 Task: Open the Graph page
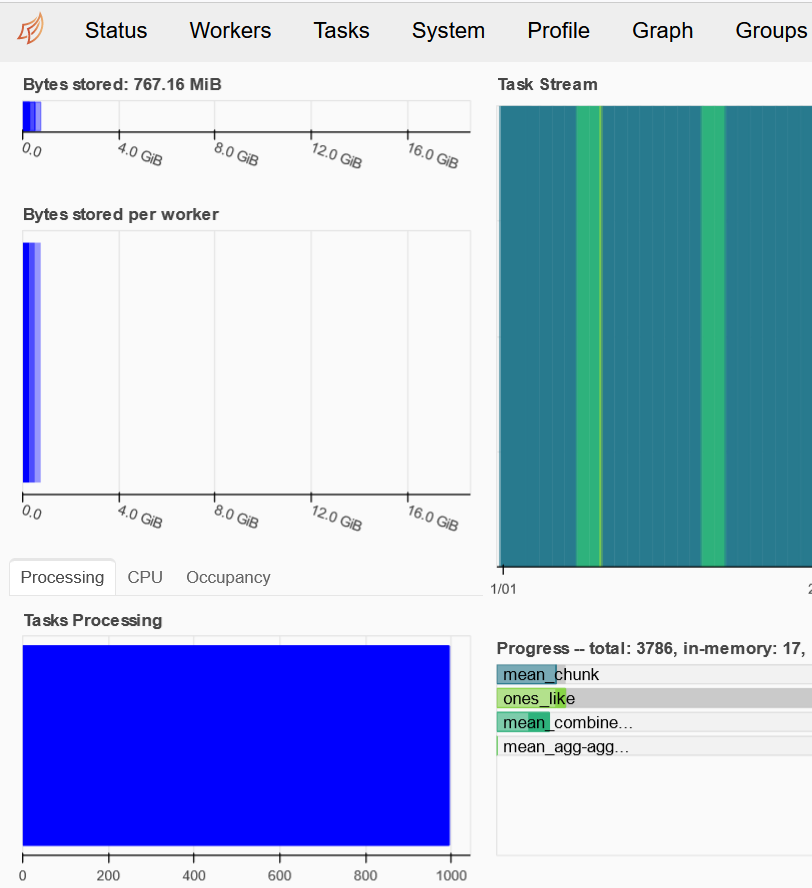tap(663, 31)
